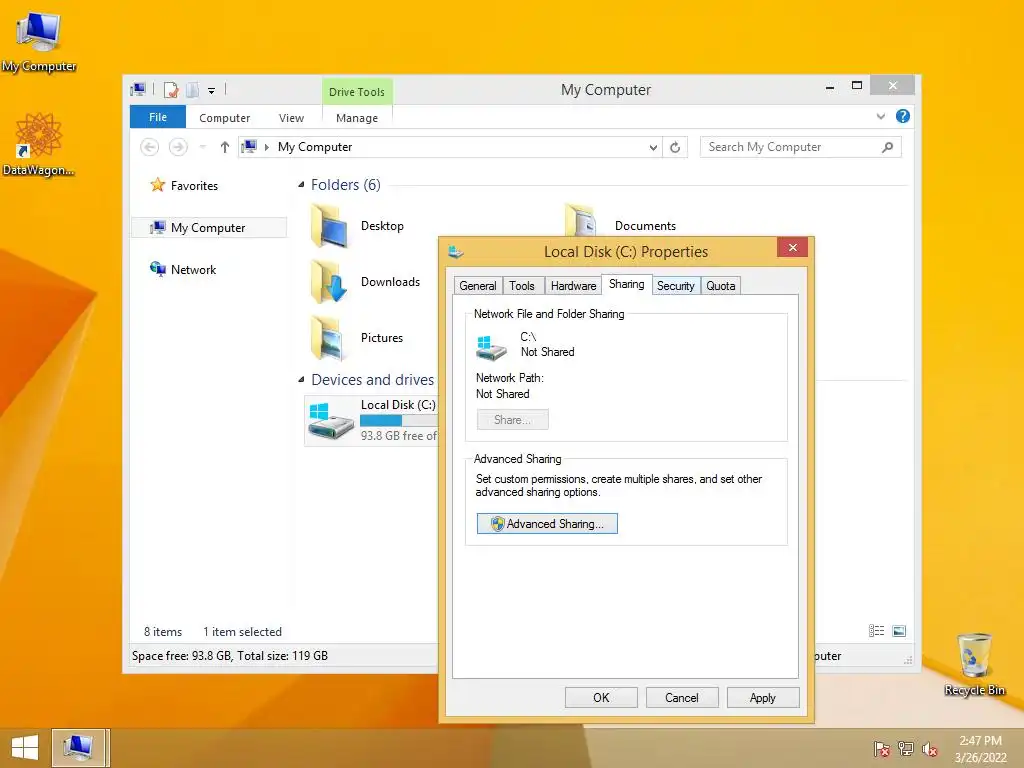Open network status tray icon

click(x=906, y=749)
